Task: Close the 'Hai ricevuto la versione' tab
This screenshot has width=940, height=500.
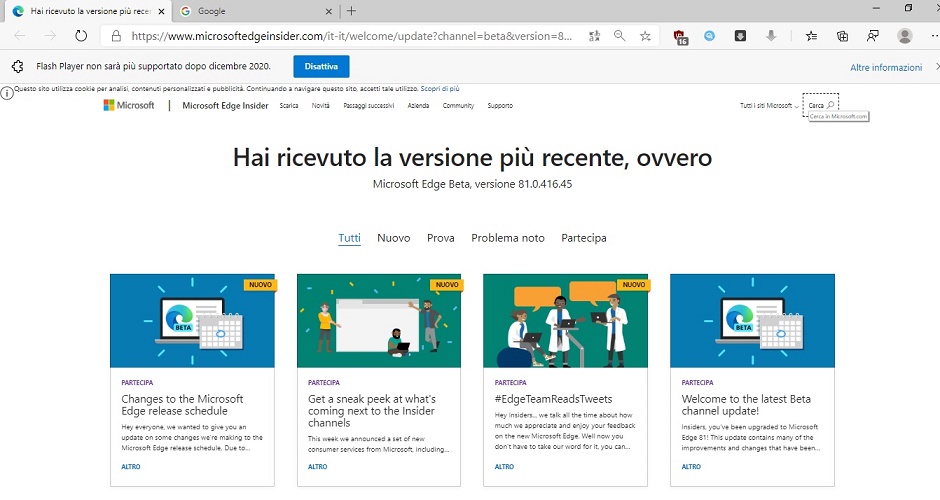Action: 161,11
